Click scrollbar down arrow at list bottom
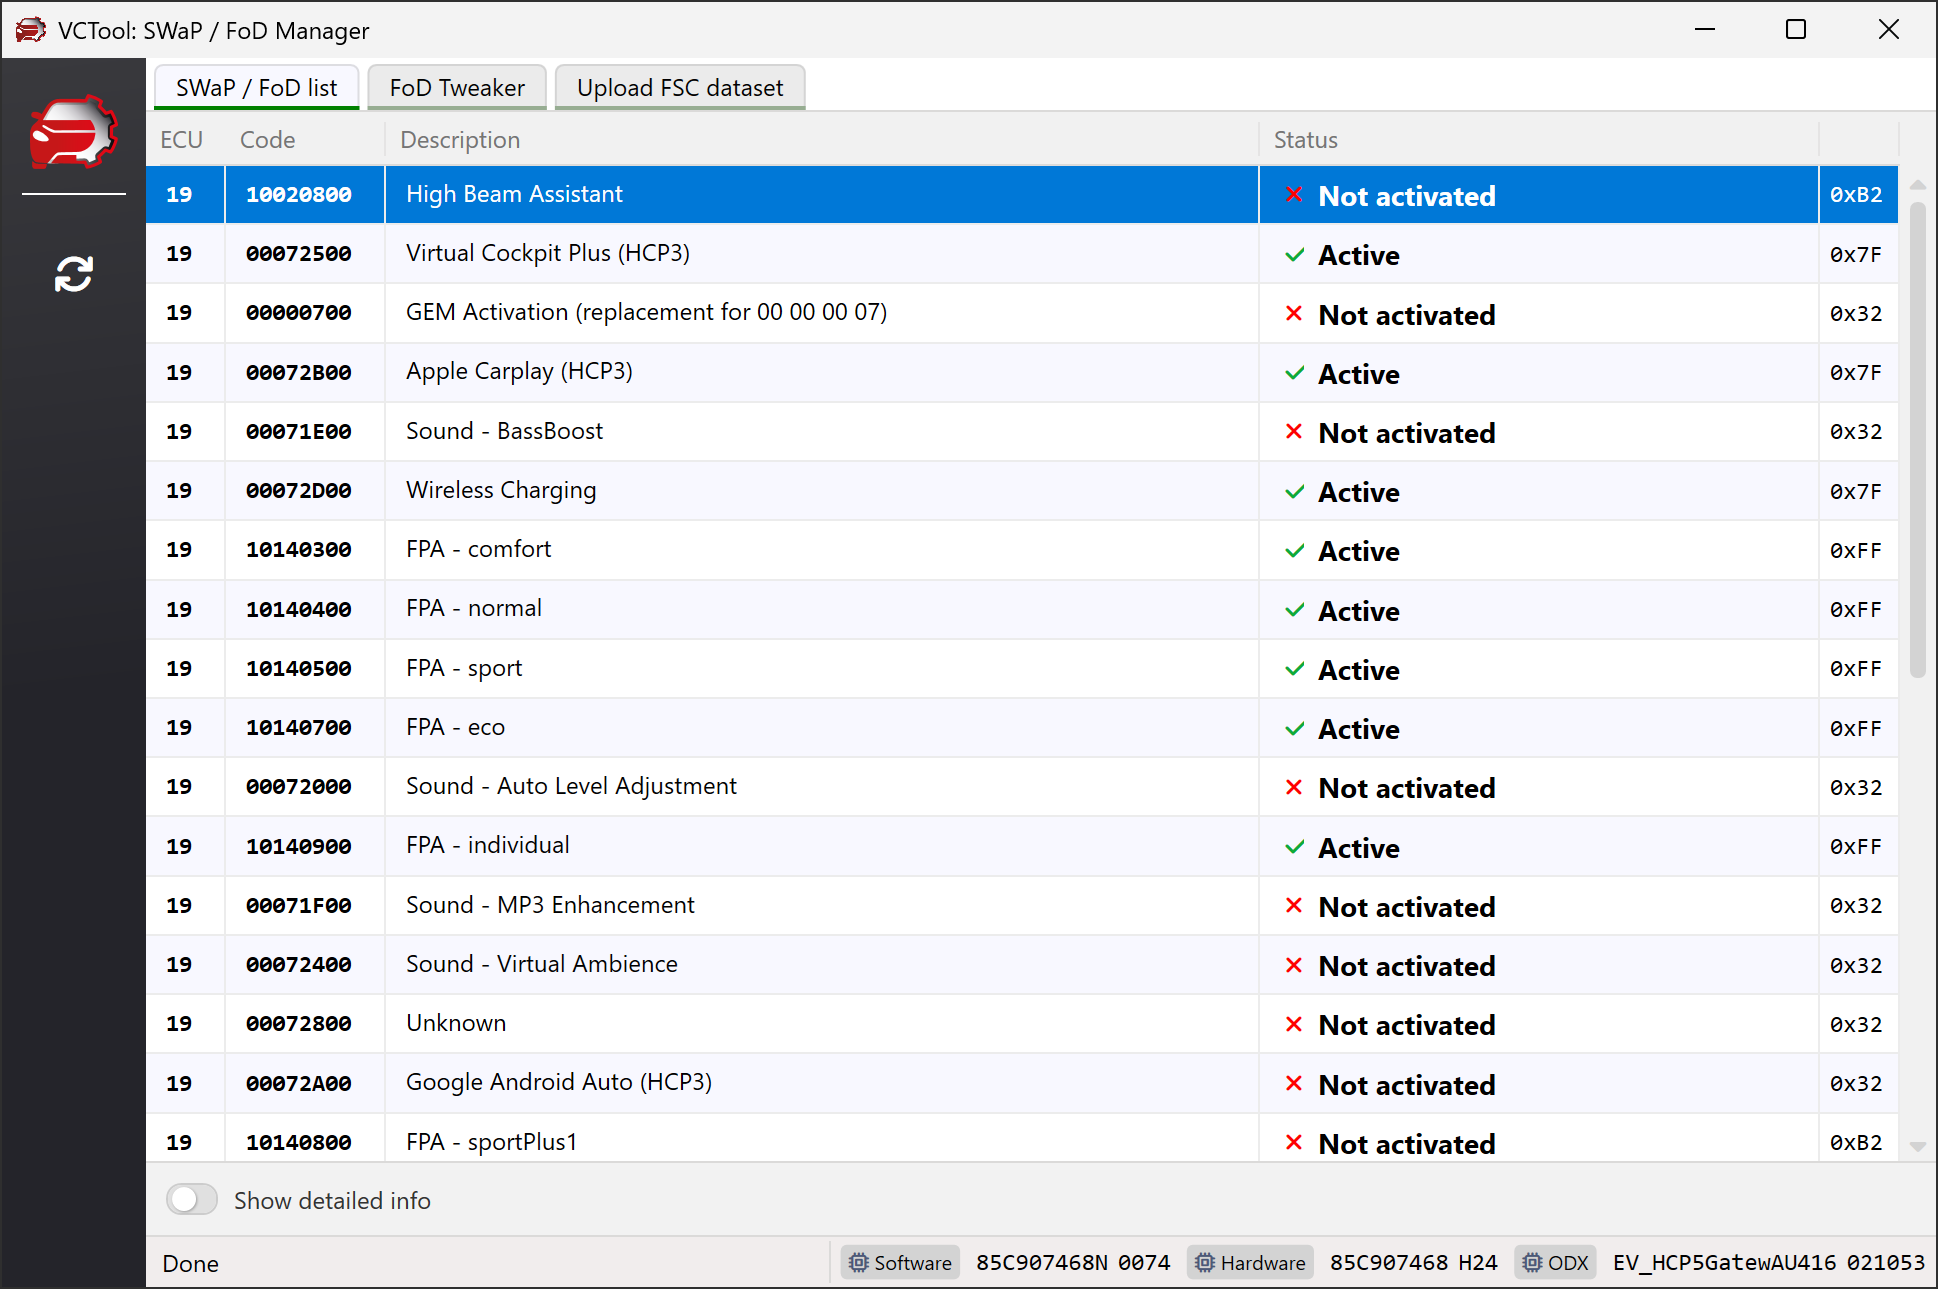 pos(1917,1147)
